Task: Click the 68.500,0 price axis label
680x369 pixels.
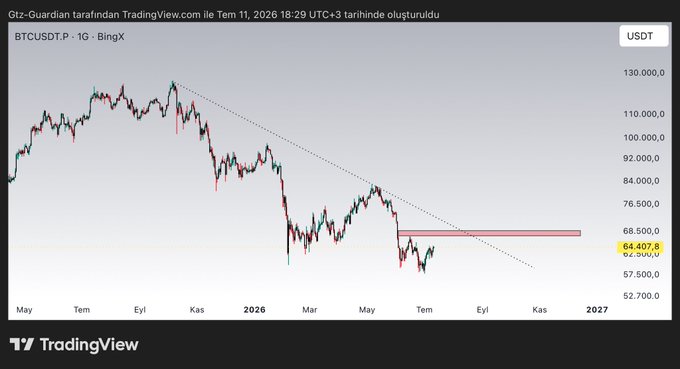Action: click(x=641, y=231)
